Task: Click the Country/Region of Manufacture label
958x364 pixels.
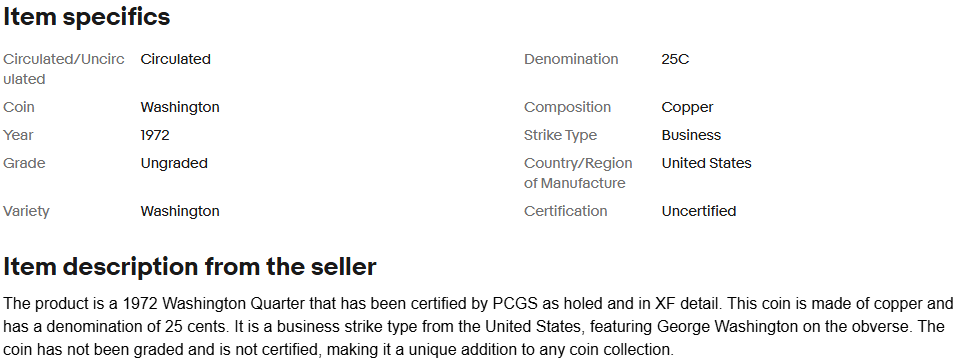Action: [x=578, y=173]
